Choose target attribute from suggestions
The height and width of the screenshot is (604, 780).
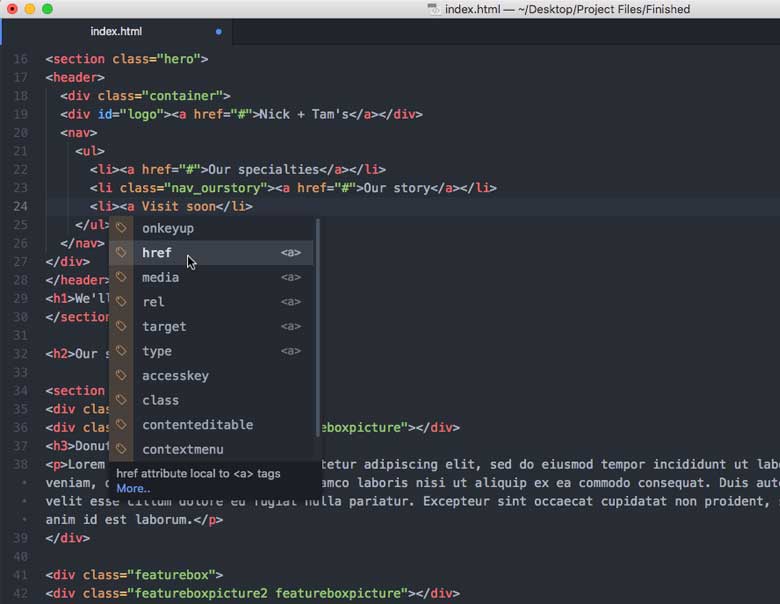coord(211,326)
